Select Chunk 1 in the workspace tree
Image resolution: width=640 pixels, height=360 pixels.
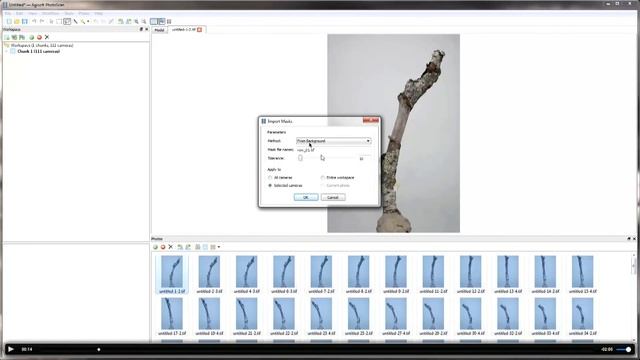[38, 51]
